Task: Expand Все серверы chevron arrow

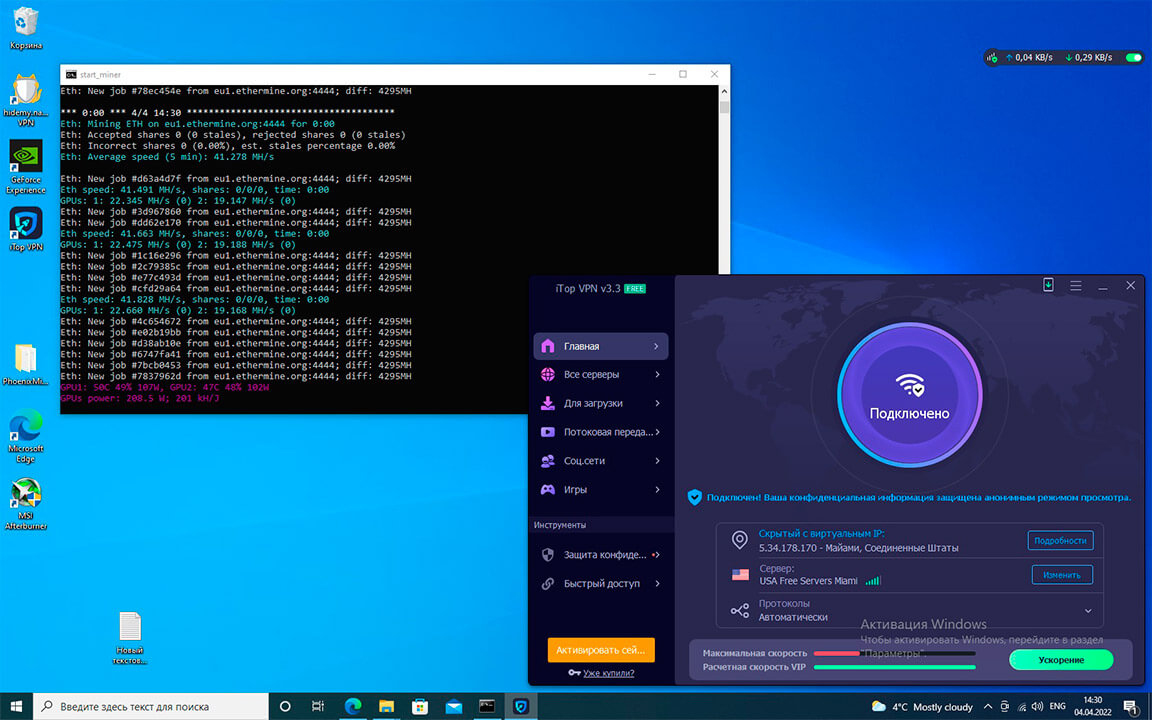Action: pos(657,375)
